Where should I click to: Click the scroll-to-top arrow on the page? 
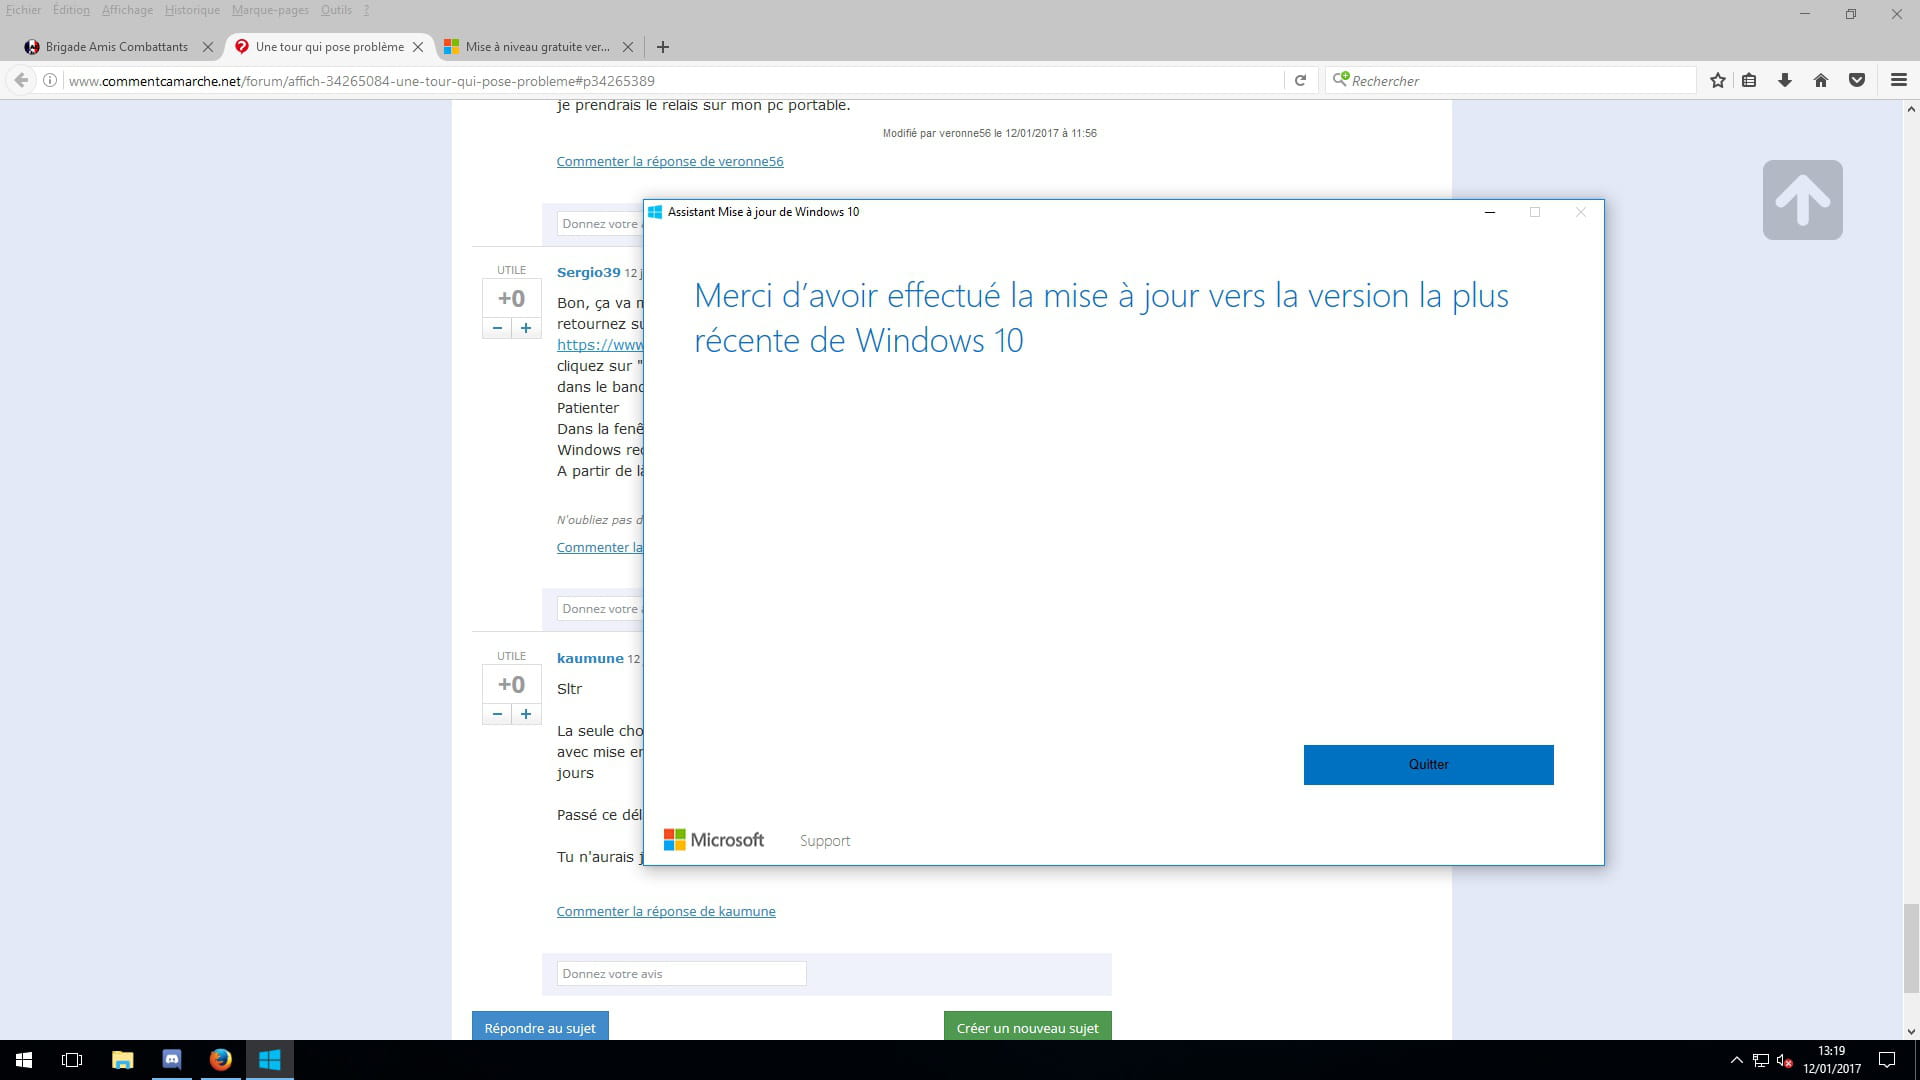tap(1802, 200)
